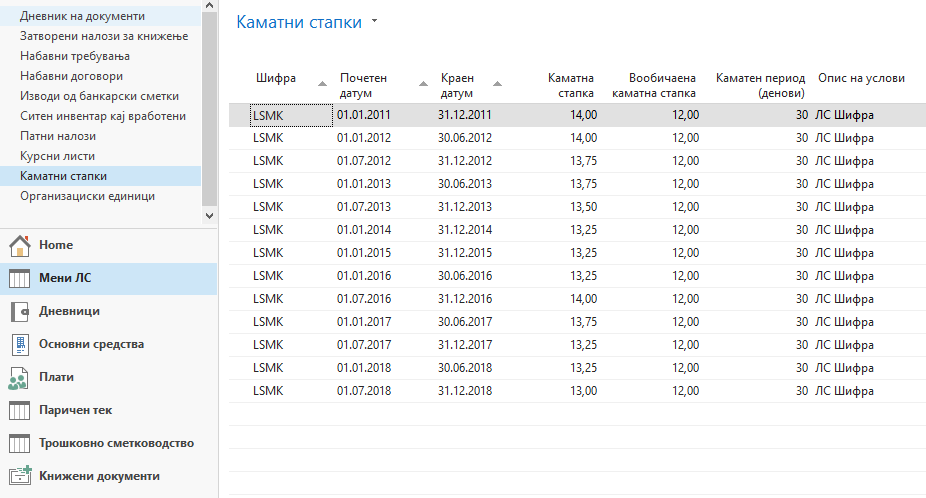Open Организациски единици
This screenshot has height=498, width=926.
point(87,196)
